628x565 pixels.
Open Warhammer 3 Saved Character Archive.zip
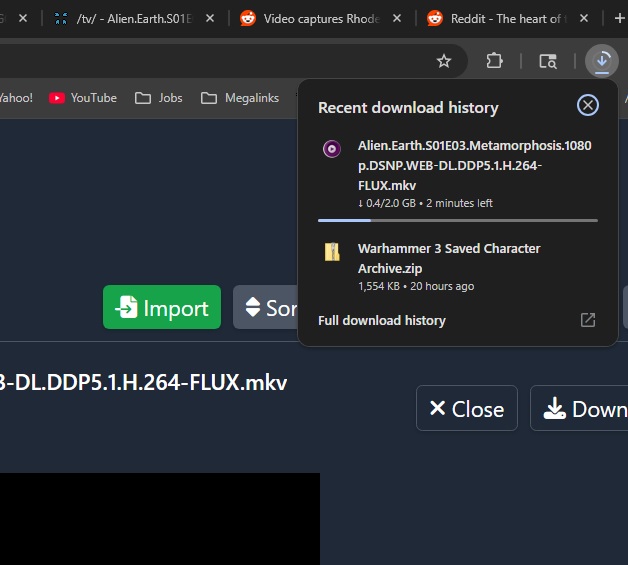(x=449, y=258)
